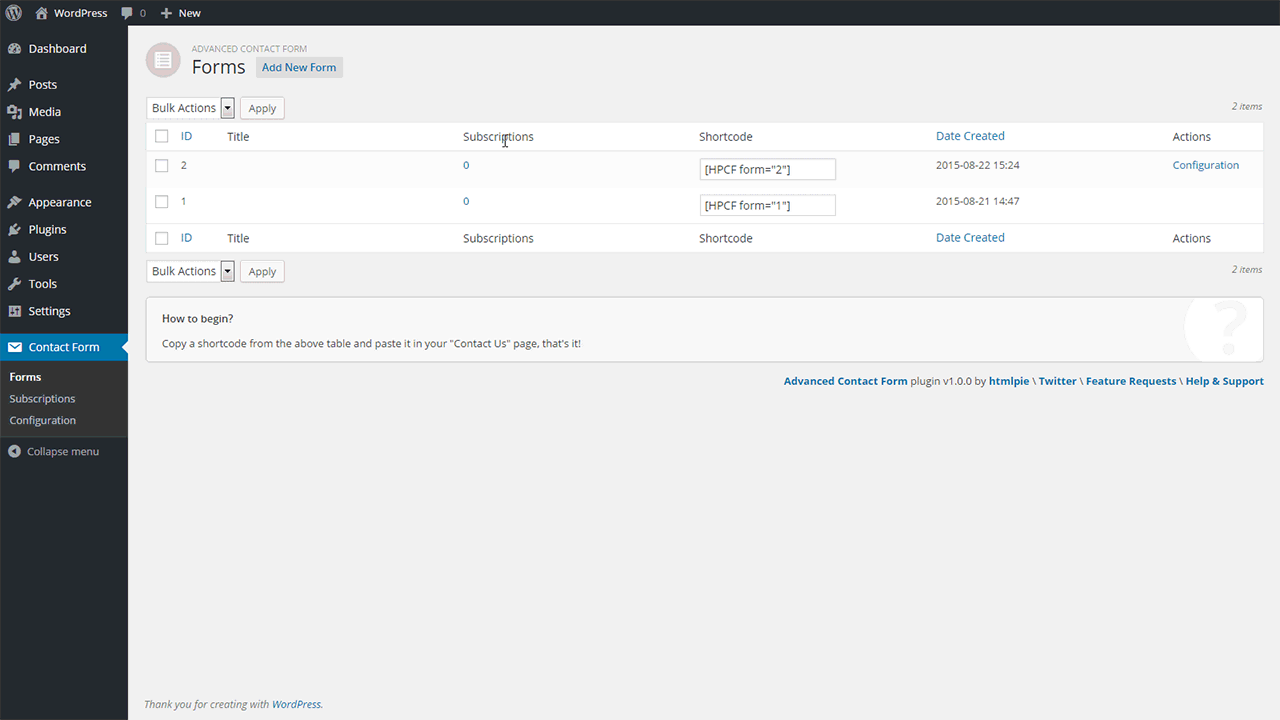The image size is (1280, 720).
Task: Click ID link in table footer
Action: (186, 238)
